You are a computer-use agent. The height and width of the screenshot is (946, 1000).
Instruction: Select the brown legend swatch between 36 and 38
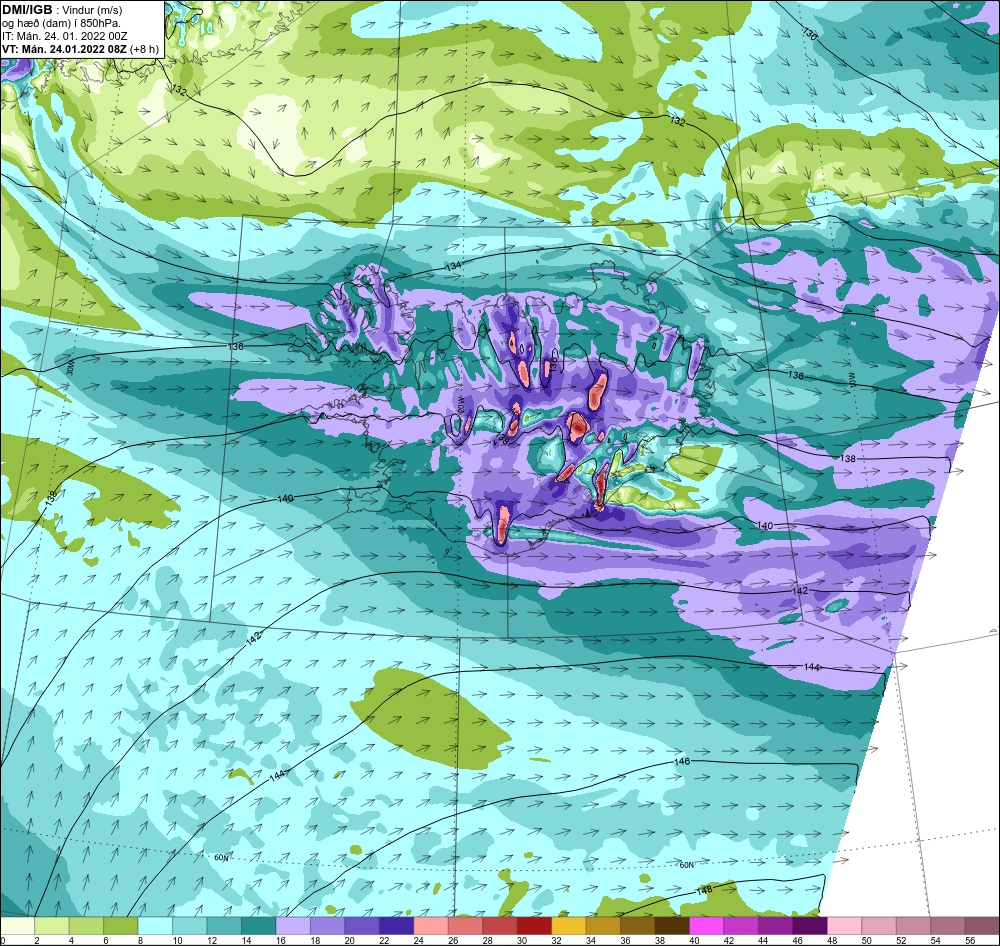tap(637, 926)
